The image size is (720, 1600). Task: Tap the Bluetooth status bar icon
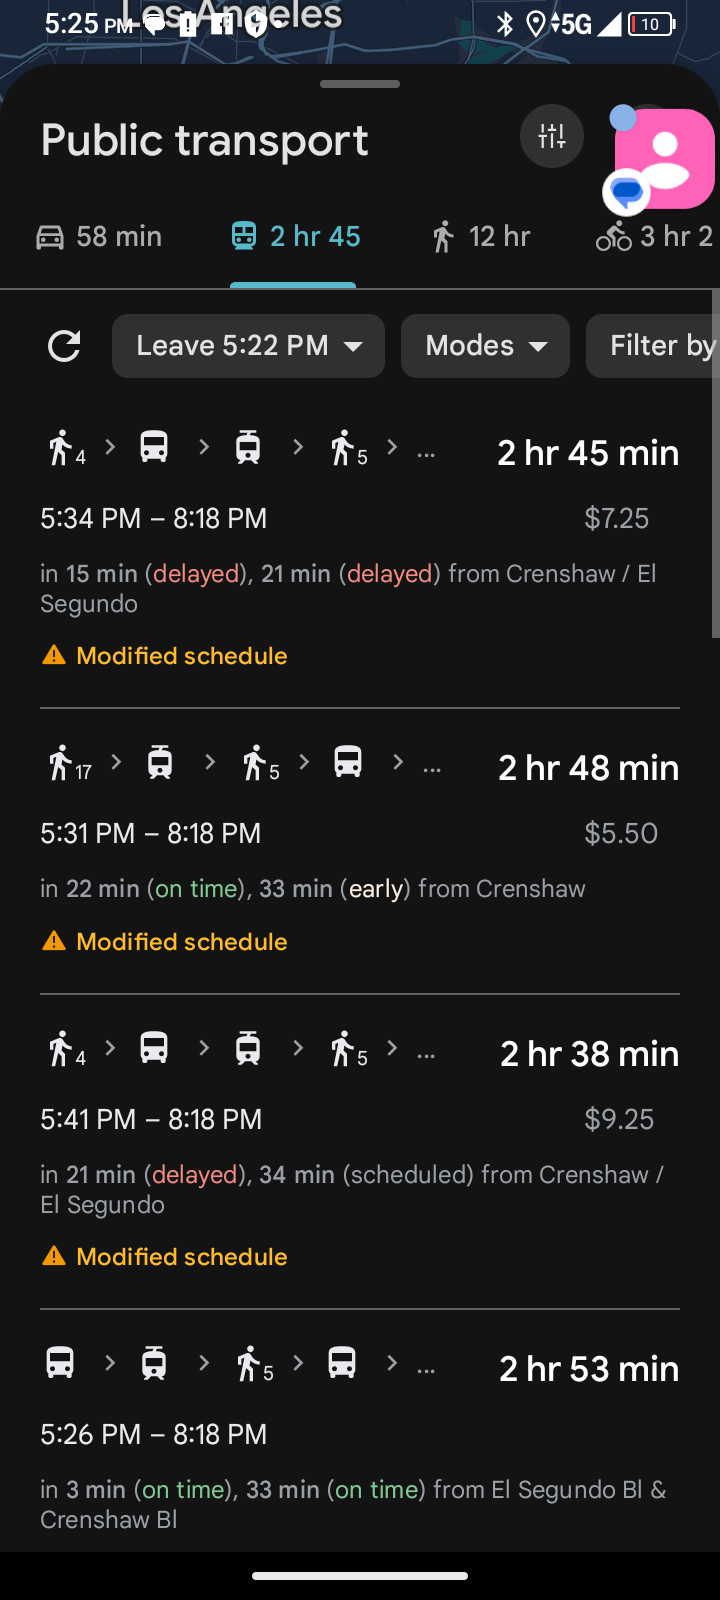click(x=505, y=24)
